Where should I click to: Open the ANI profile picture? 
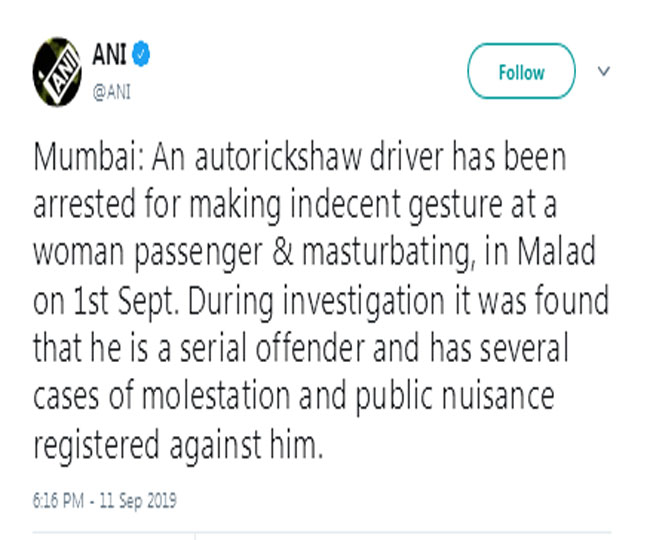coord(57,72)
